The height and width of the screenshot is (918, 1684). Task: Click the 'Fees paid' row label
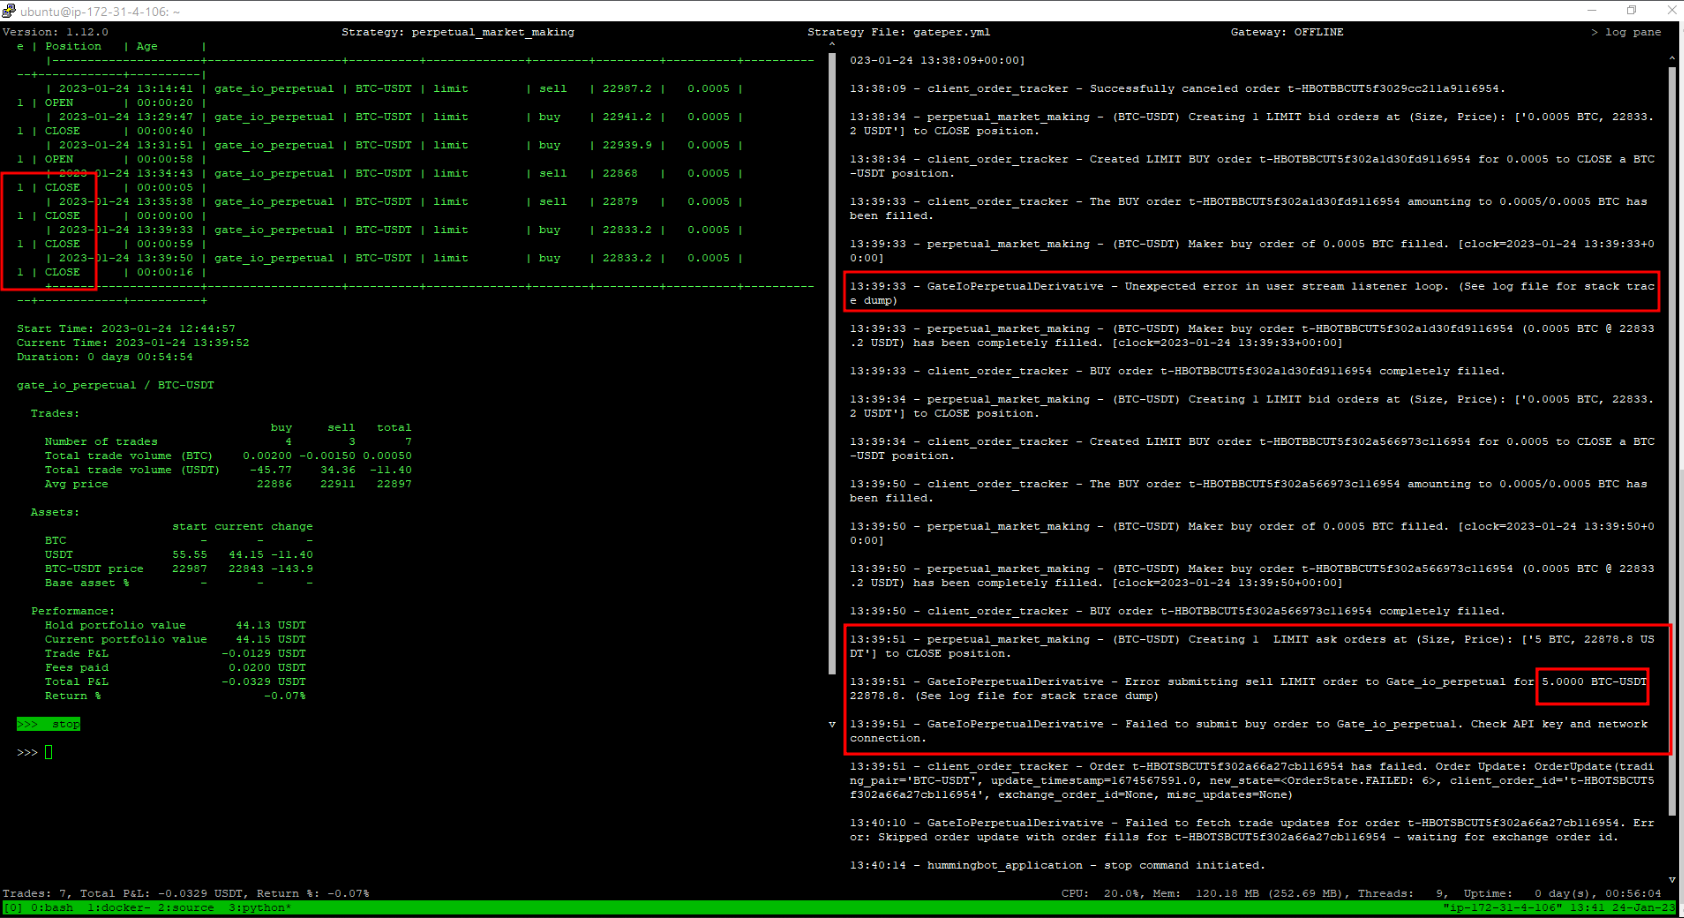pos(76,667)
